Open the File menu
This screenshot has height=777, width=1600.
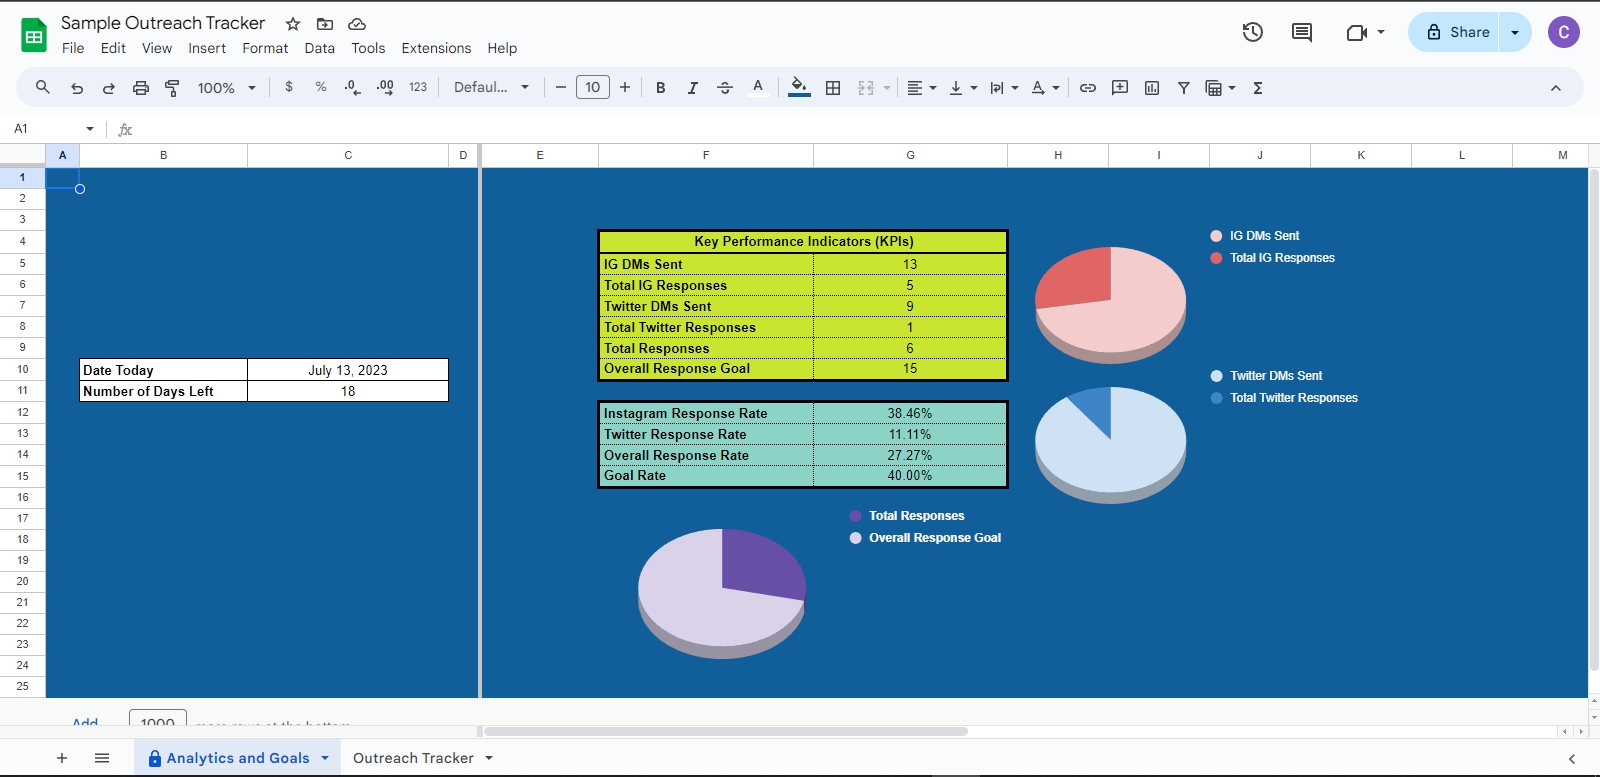(73, 48)
